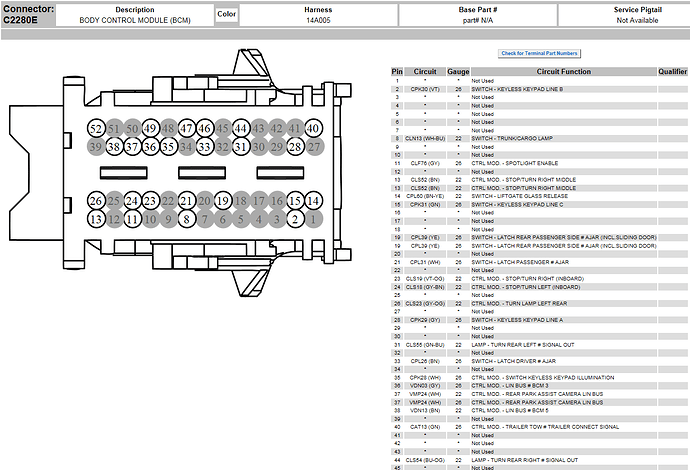This screenshot has width=690, height=470.
Task: Click pin 8 circle in diagram
Action: [x=187, y=219]
